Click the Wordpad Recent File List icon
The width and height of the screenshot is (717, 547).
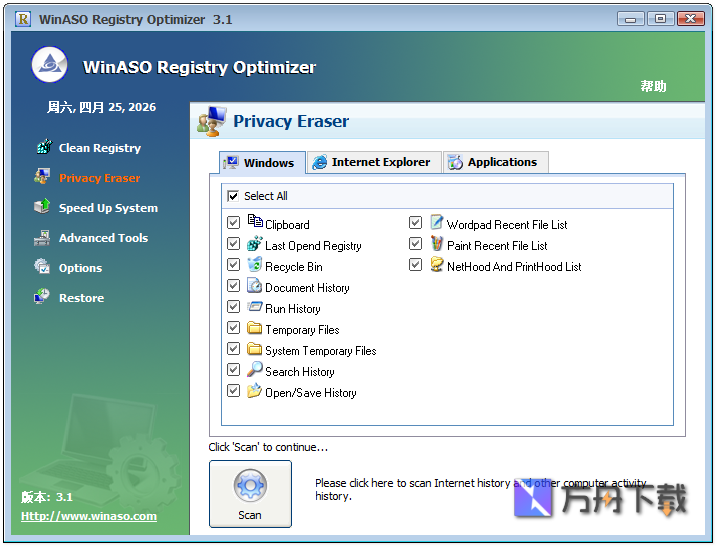coord(437,222)
